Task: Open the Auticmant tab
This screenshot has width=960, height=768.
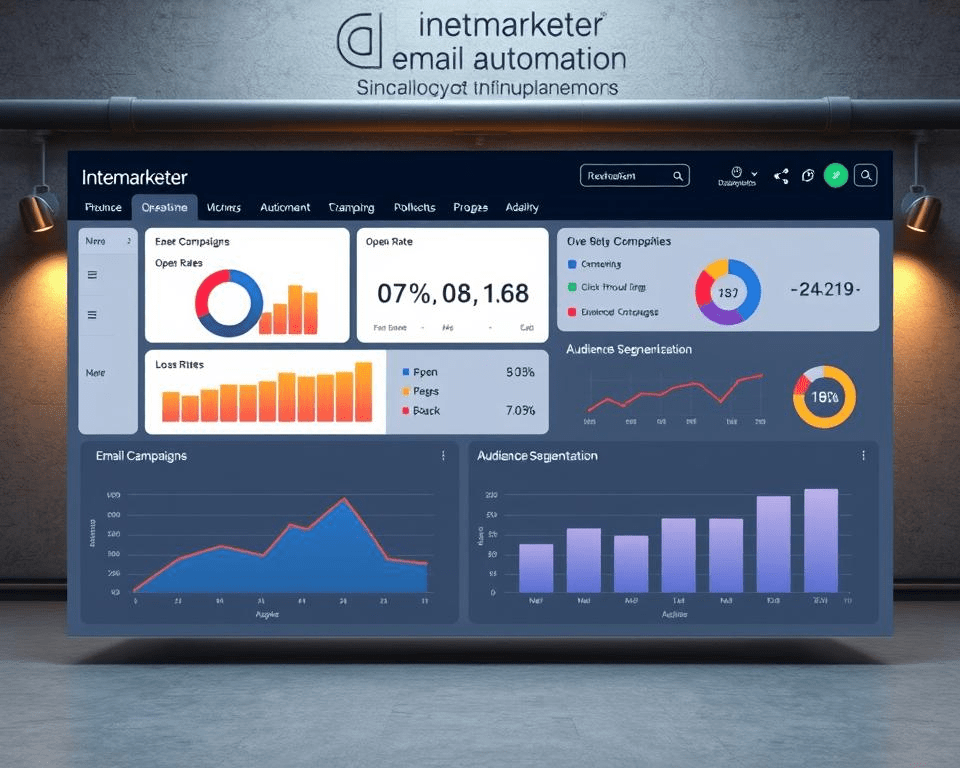Action: 285,208
